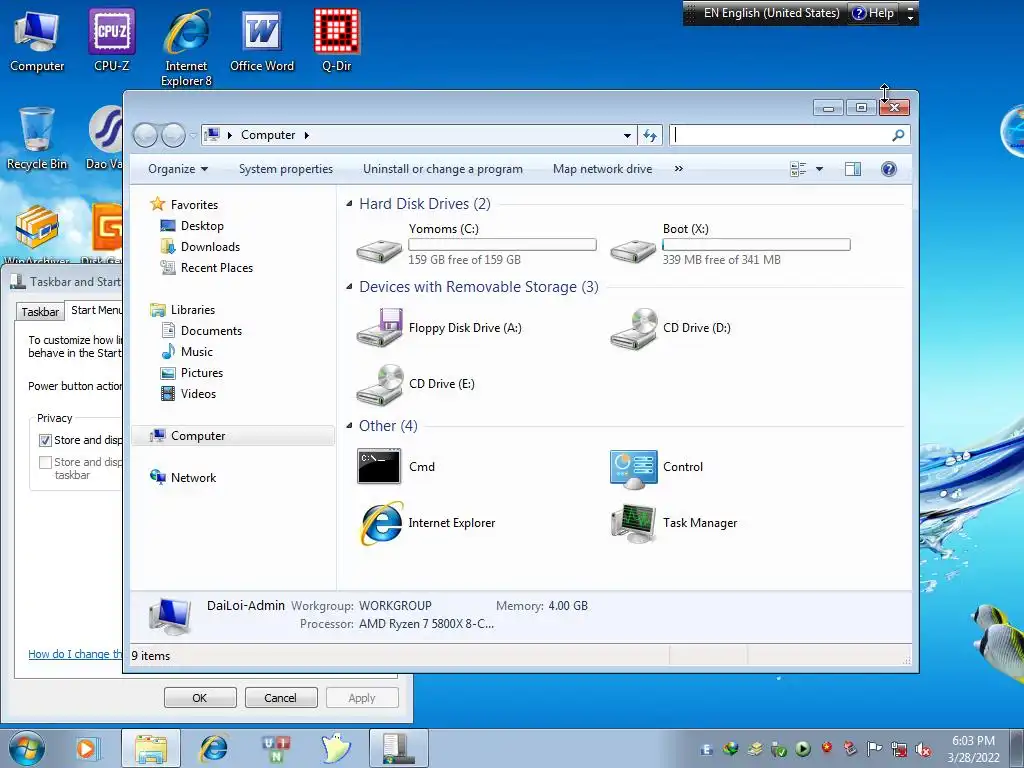Click the ghost icon on taskbar

pyautogui.click(x=336, y=748)
